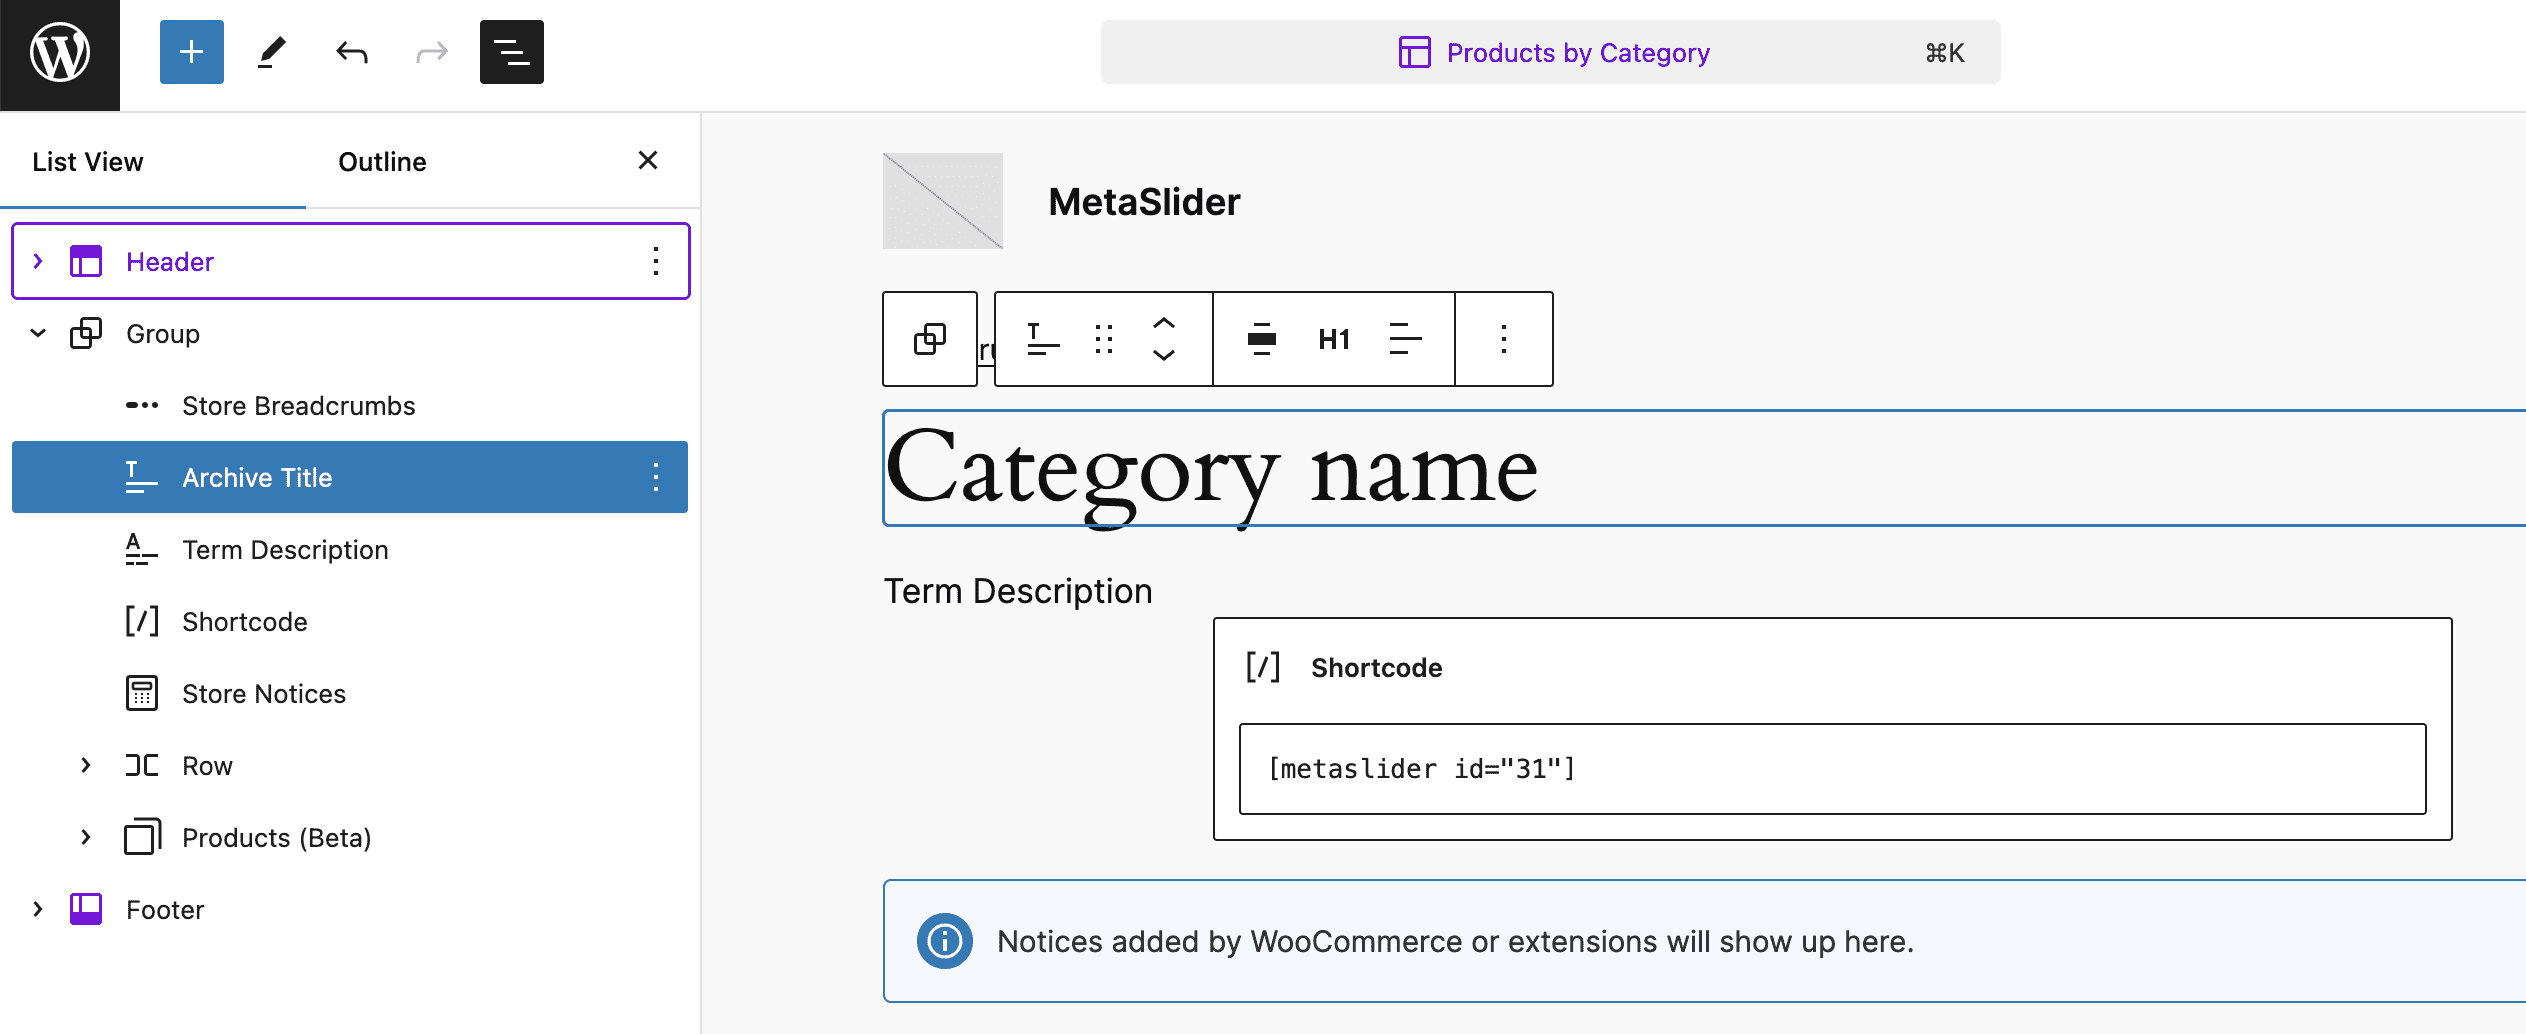Image resolution: width=2526 pixels, height=1034 pixels.
Task: Collapse the Group item in list view
Action: click(x=38, y=334)
